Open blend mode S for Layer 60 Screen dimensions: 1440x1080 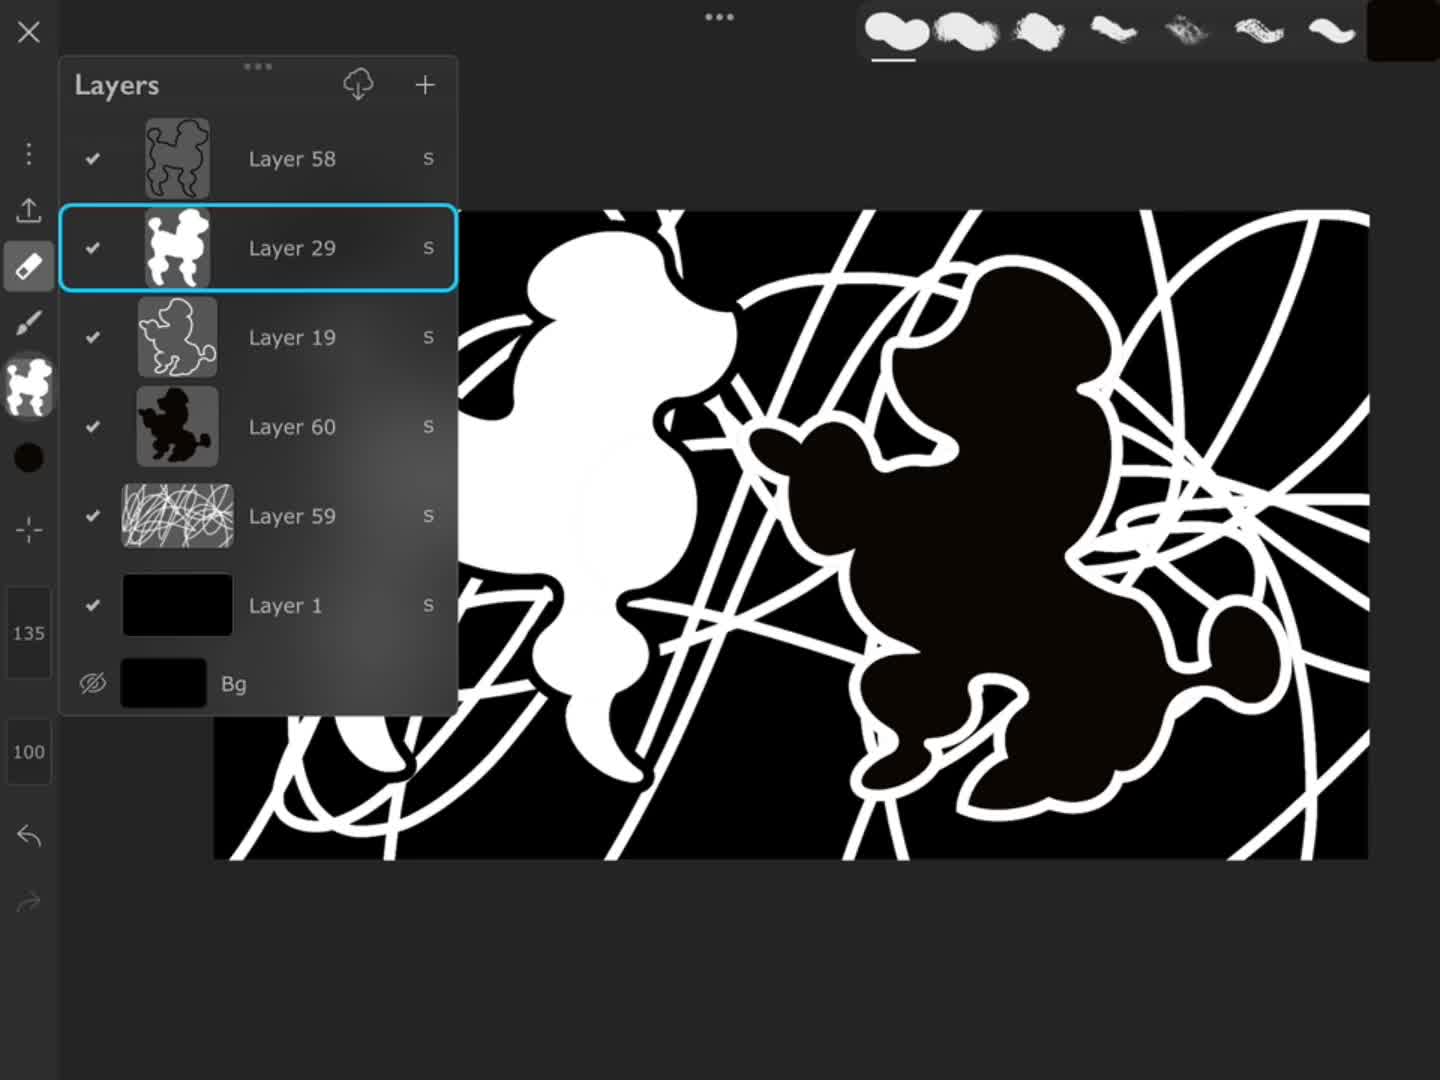[x=428, y=427]
